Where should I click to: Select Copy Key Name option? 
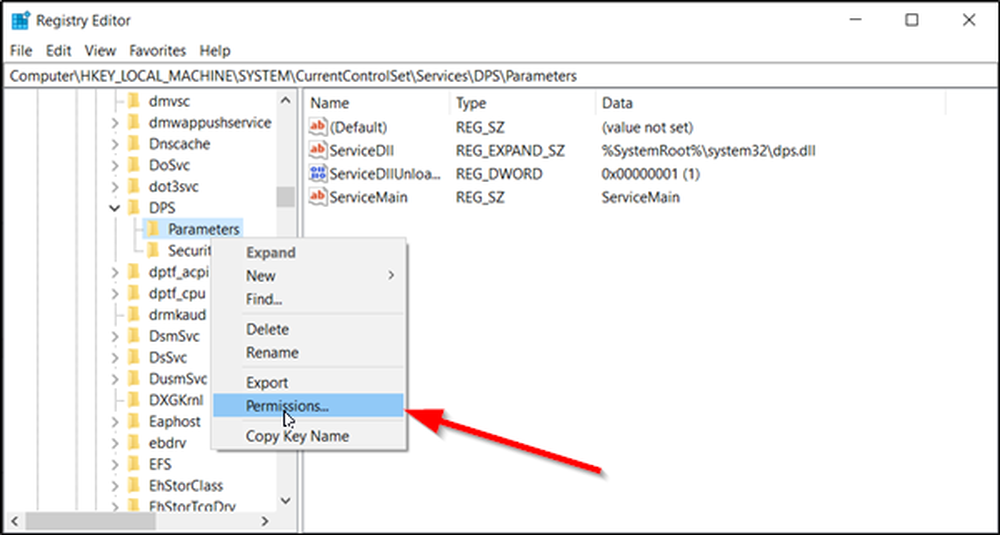[297, 436]
